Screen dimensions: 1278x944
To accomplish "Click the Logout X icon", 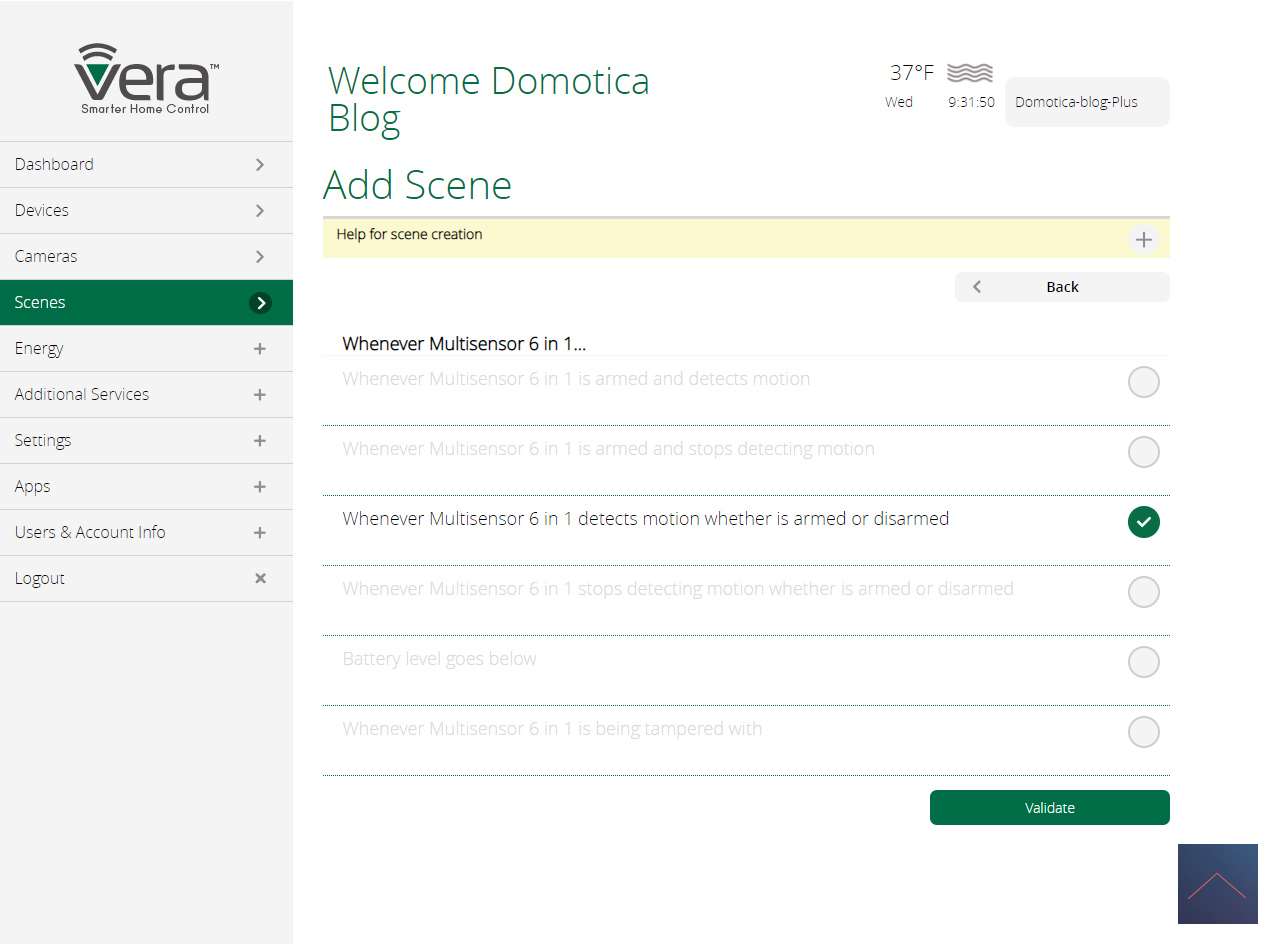I will click(260, 578).
